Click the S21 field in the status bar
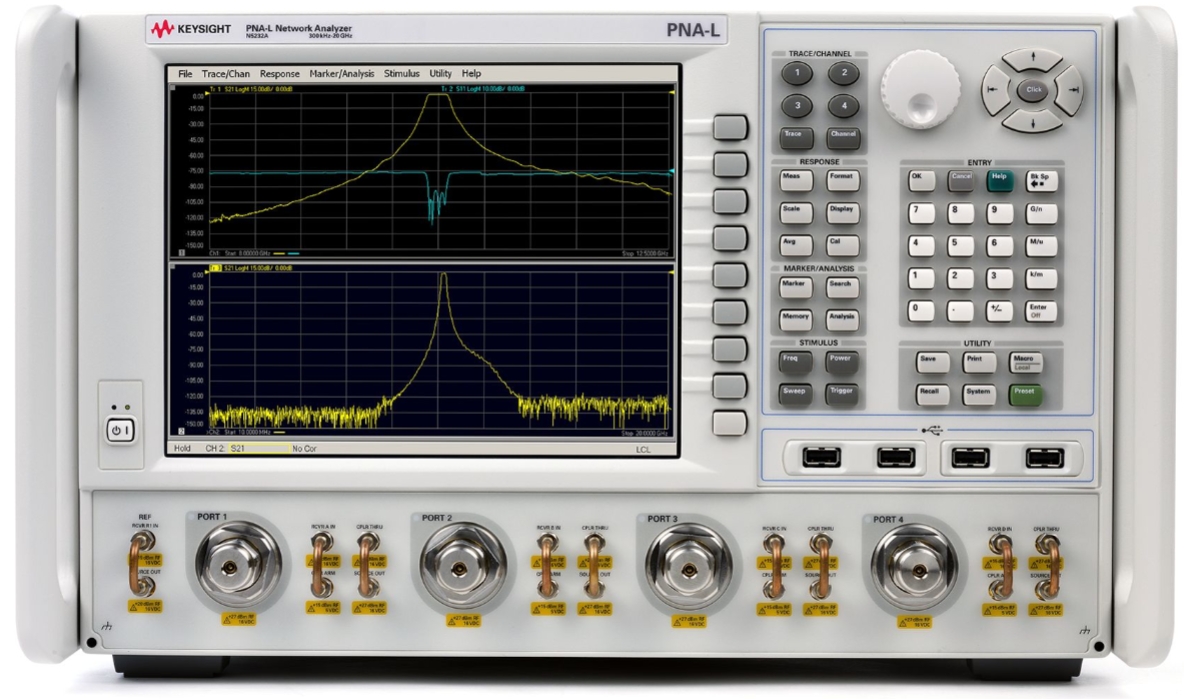Viewport: 1184px width, 699px height. (259, 448)
